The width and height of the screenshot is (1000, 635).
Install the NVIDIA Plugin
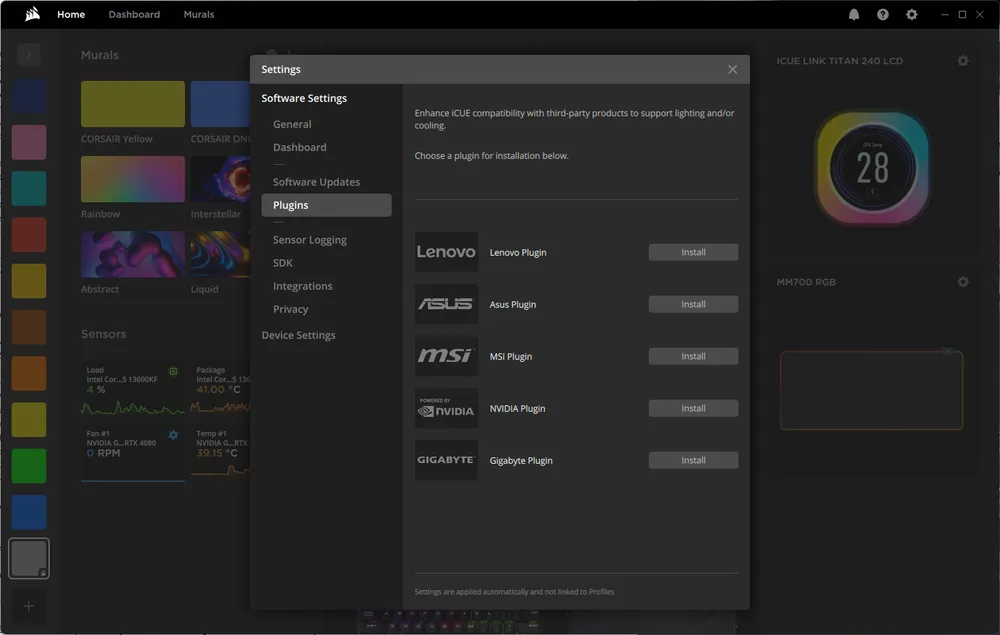pos(693,408)
